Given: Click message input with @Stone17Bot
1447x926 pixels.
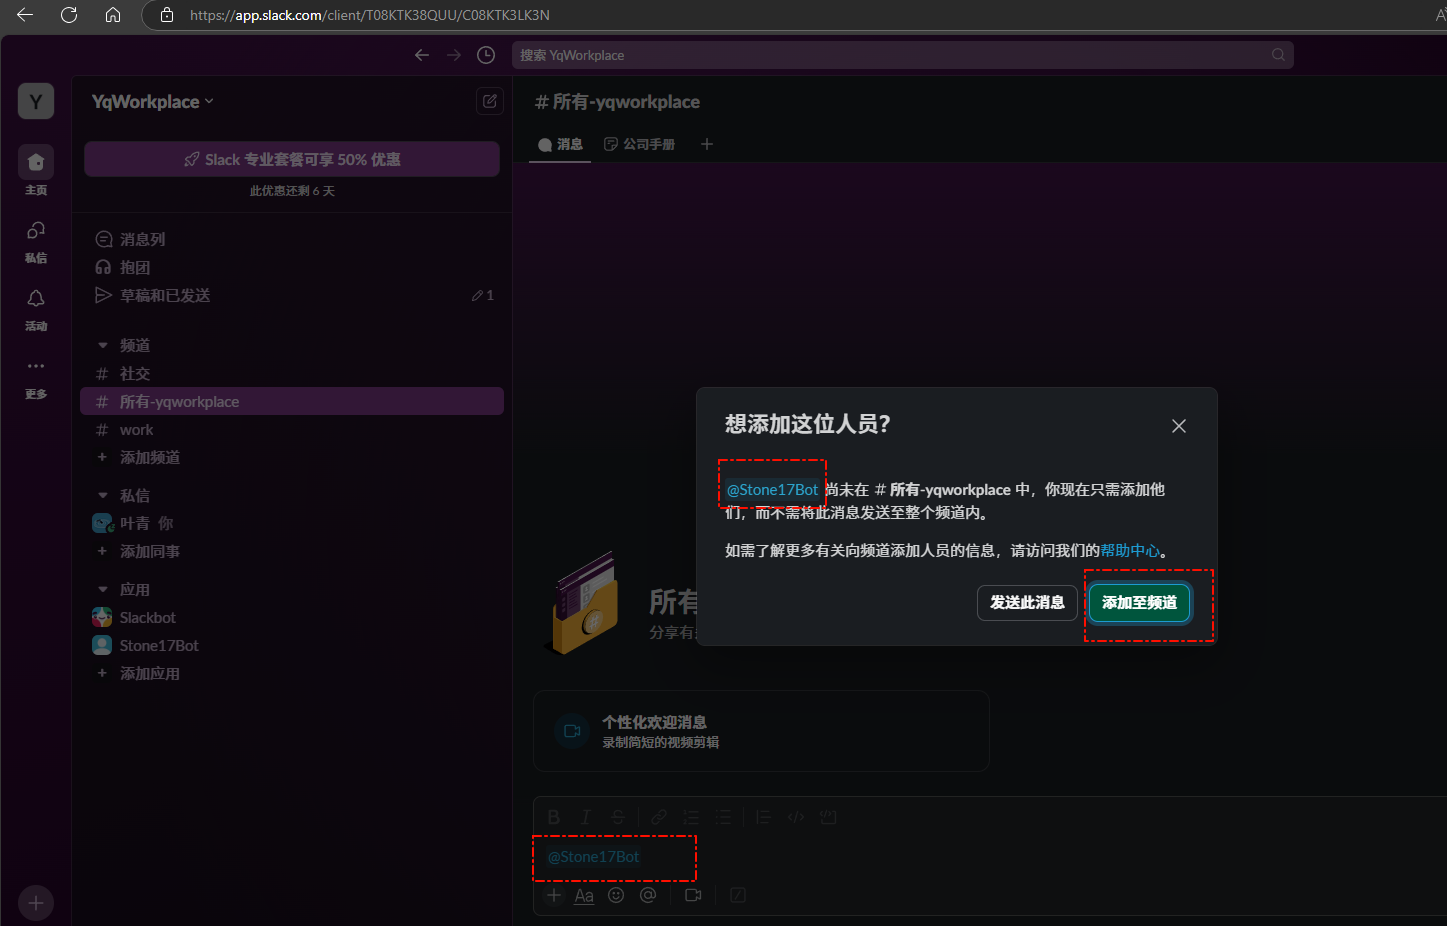Looking at the screenshot, I should pos(990,857).
